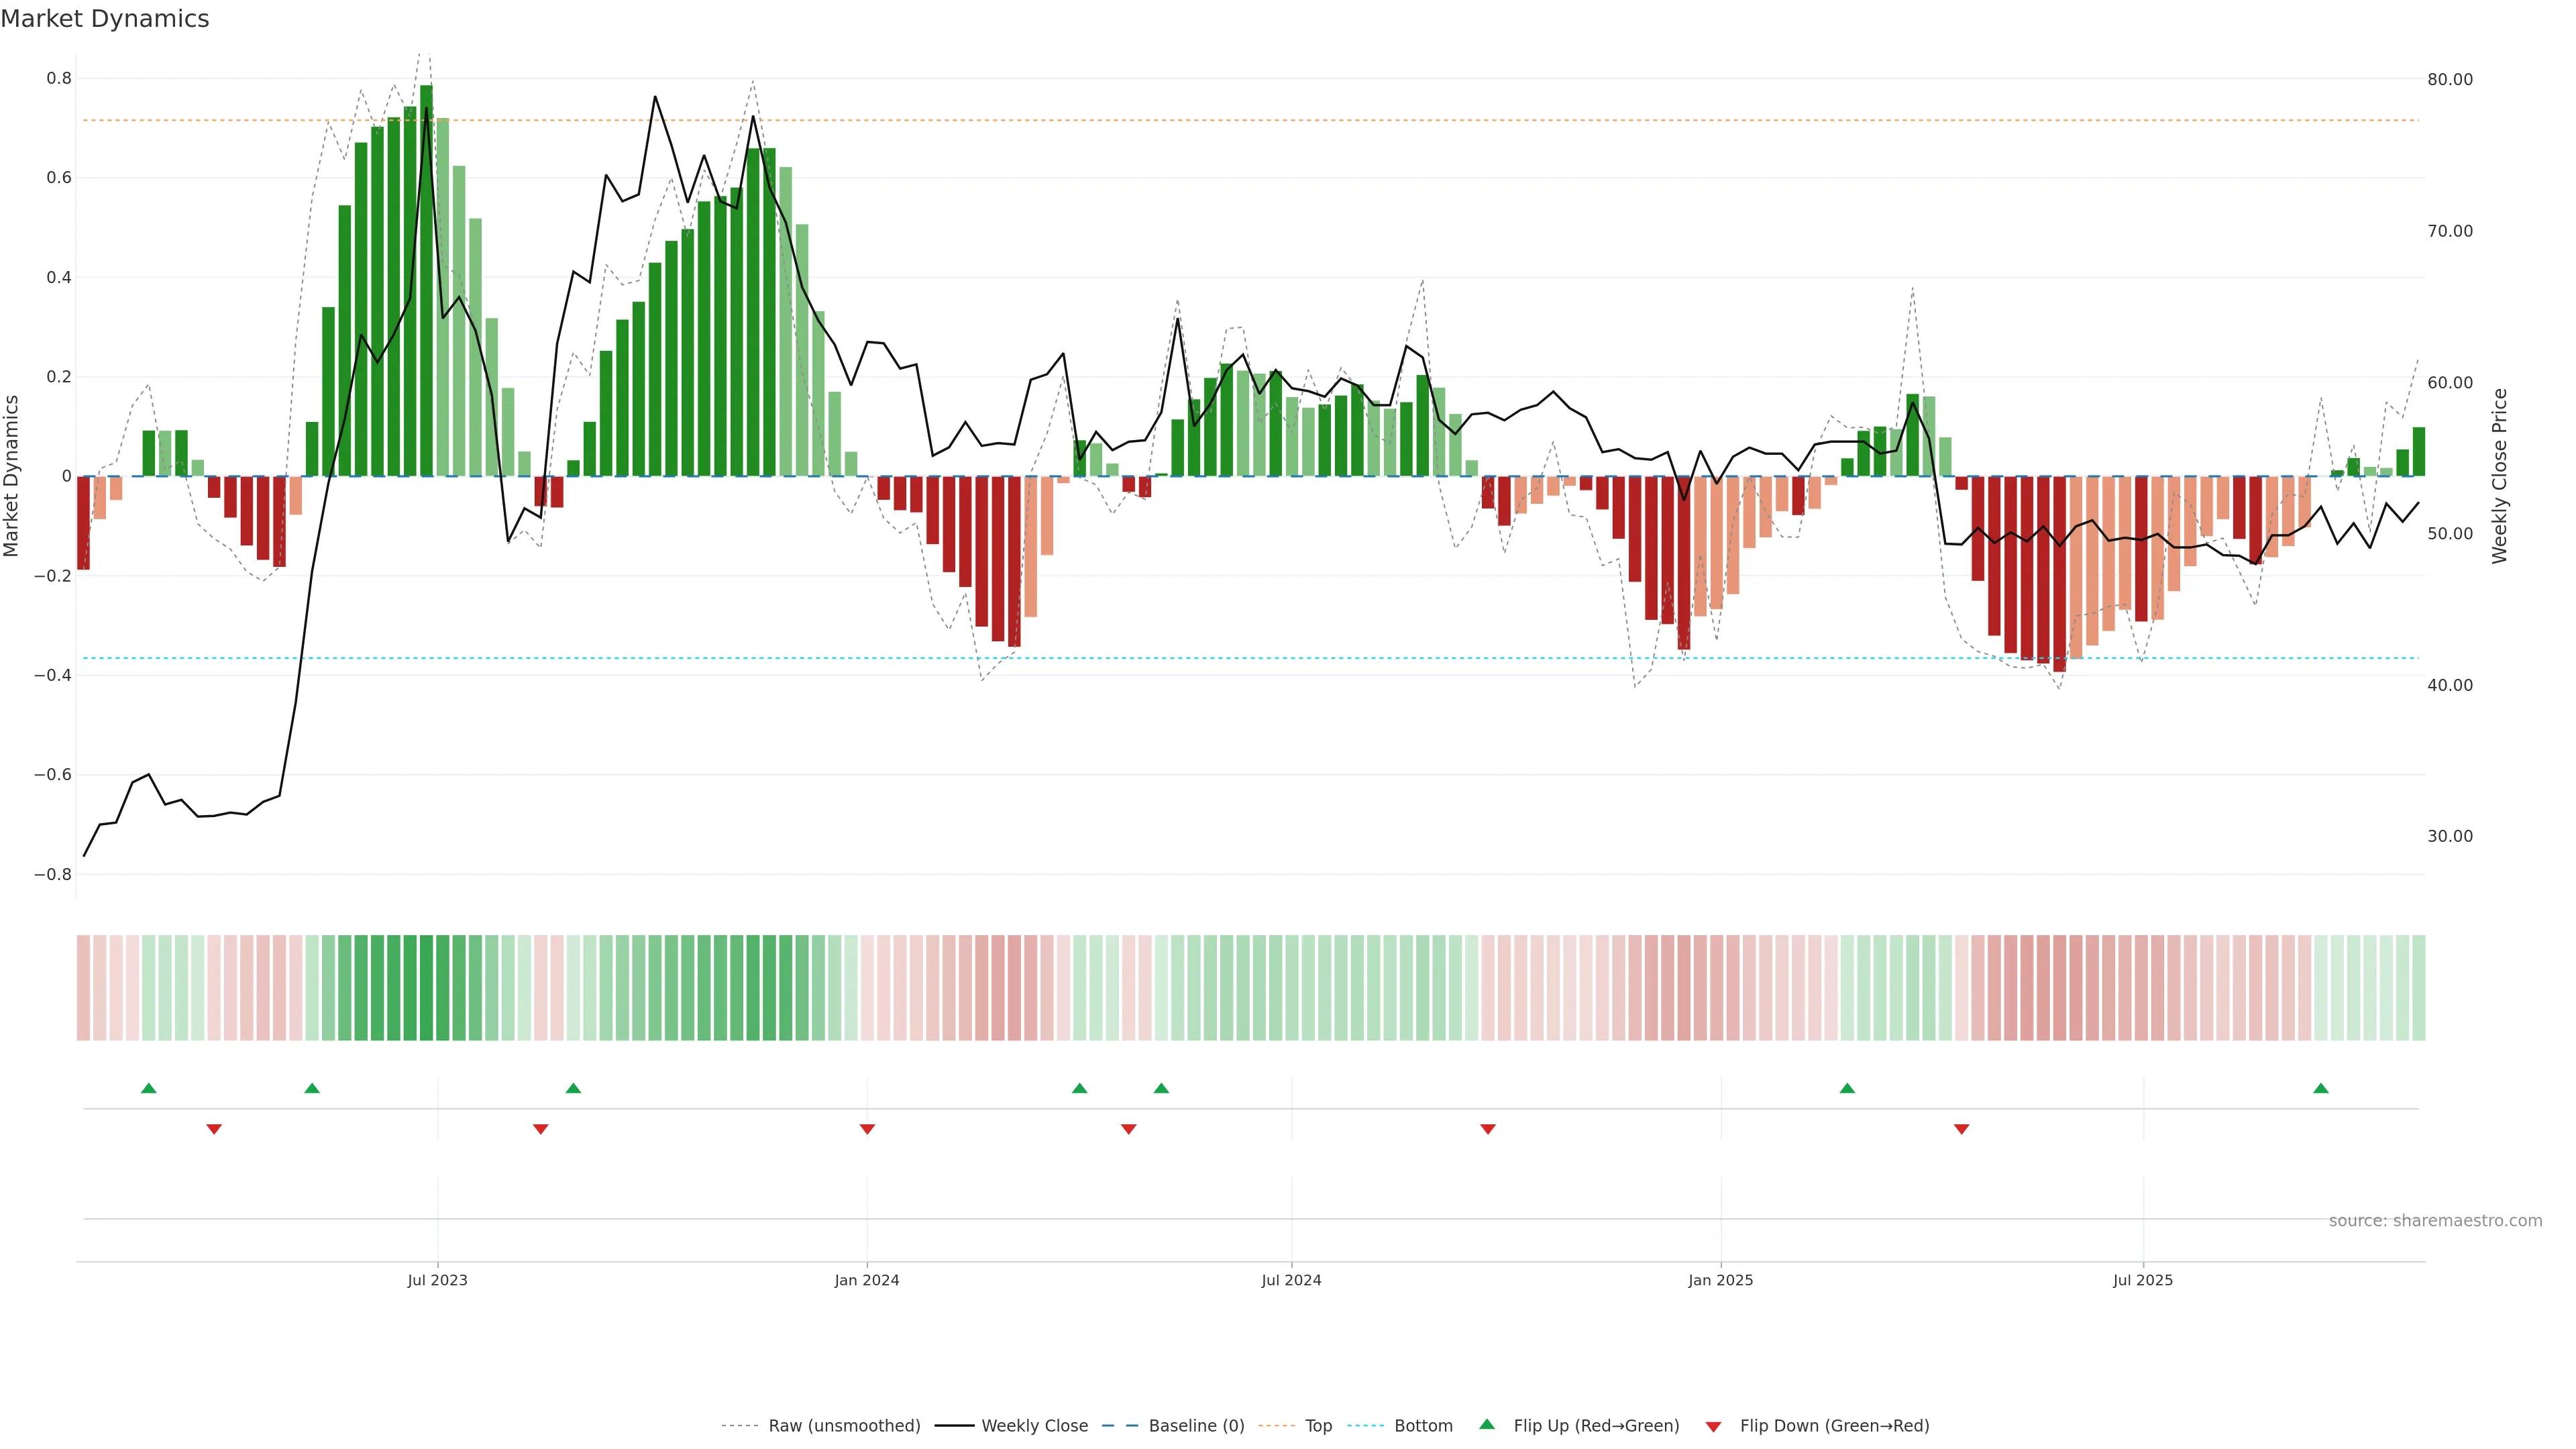The image size is (2576, 1449).
Task: Toggle the Weekly Close legend entry
Action: pyautogui.click(x=1034, y=1426)
